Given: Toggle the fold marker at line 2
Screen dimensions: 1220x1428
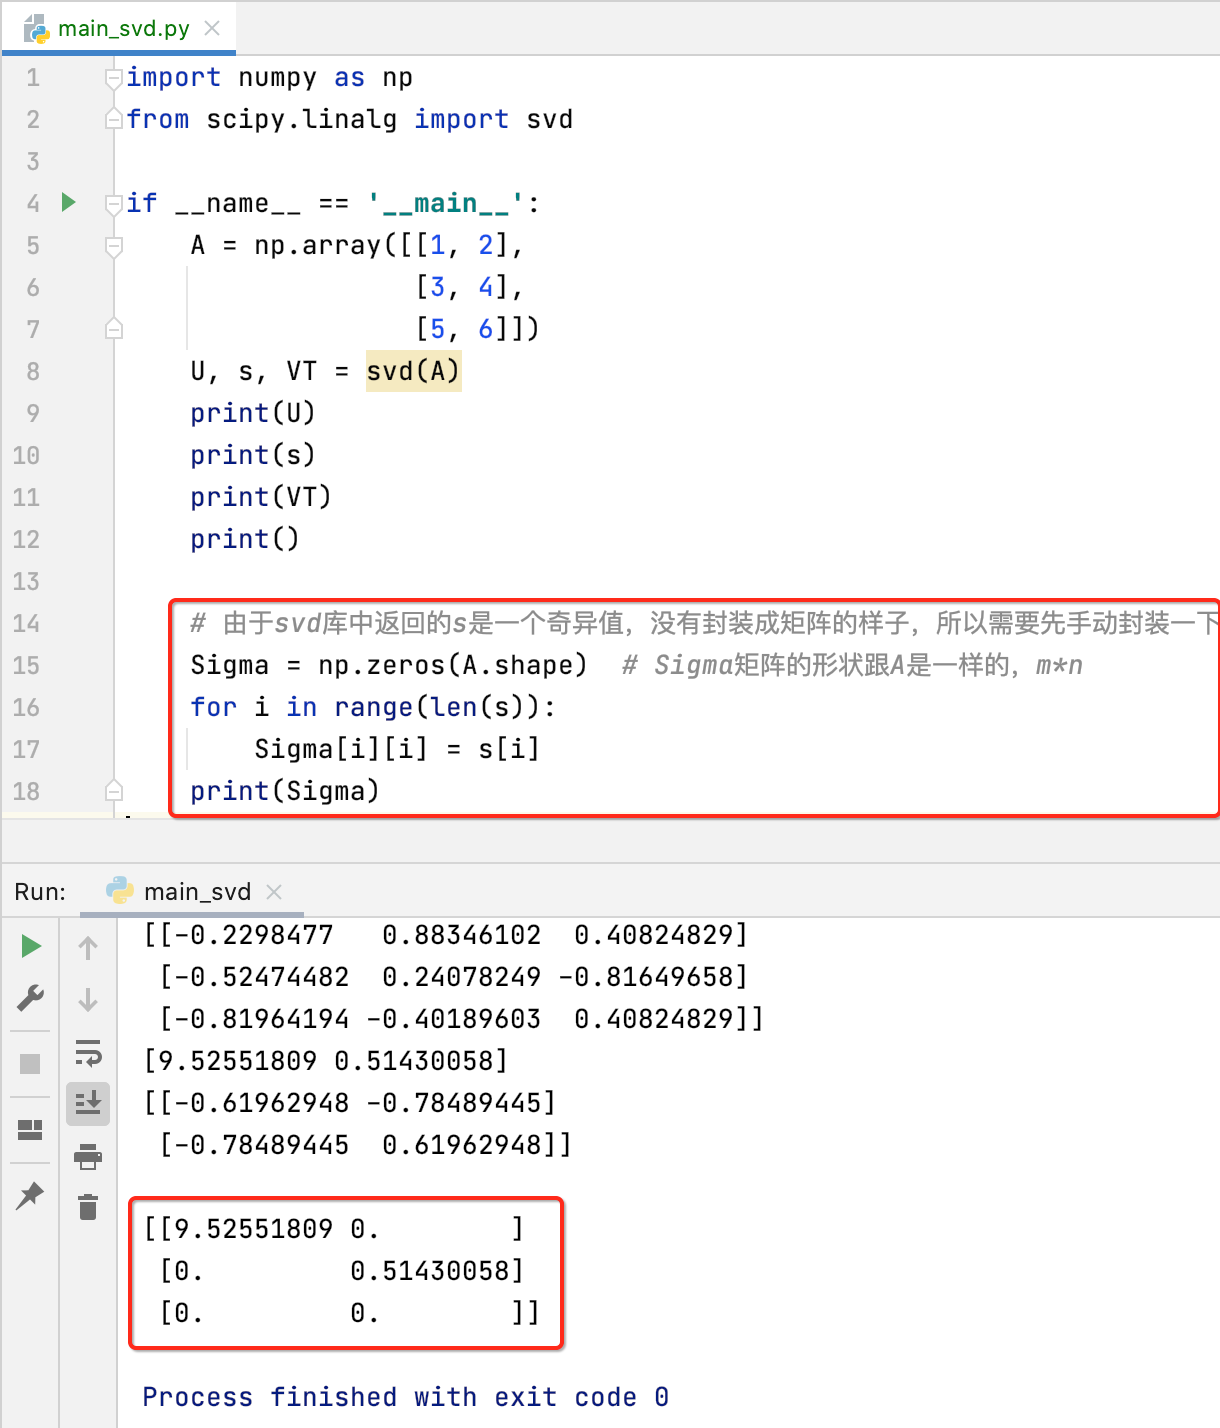Looking at the screenshot, I should point(114,119).
